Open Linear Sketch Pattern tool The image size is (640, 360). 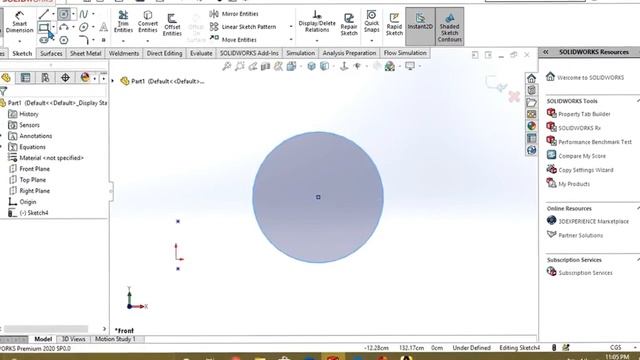click(243, 27)
